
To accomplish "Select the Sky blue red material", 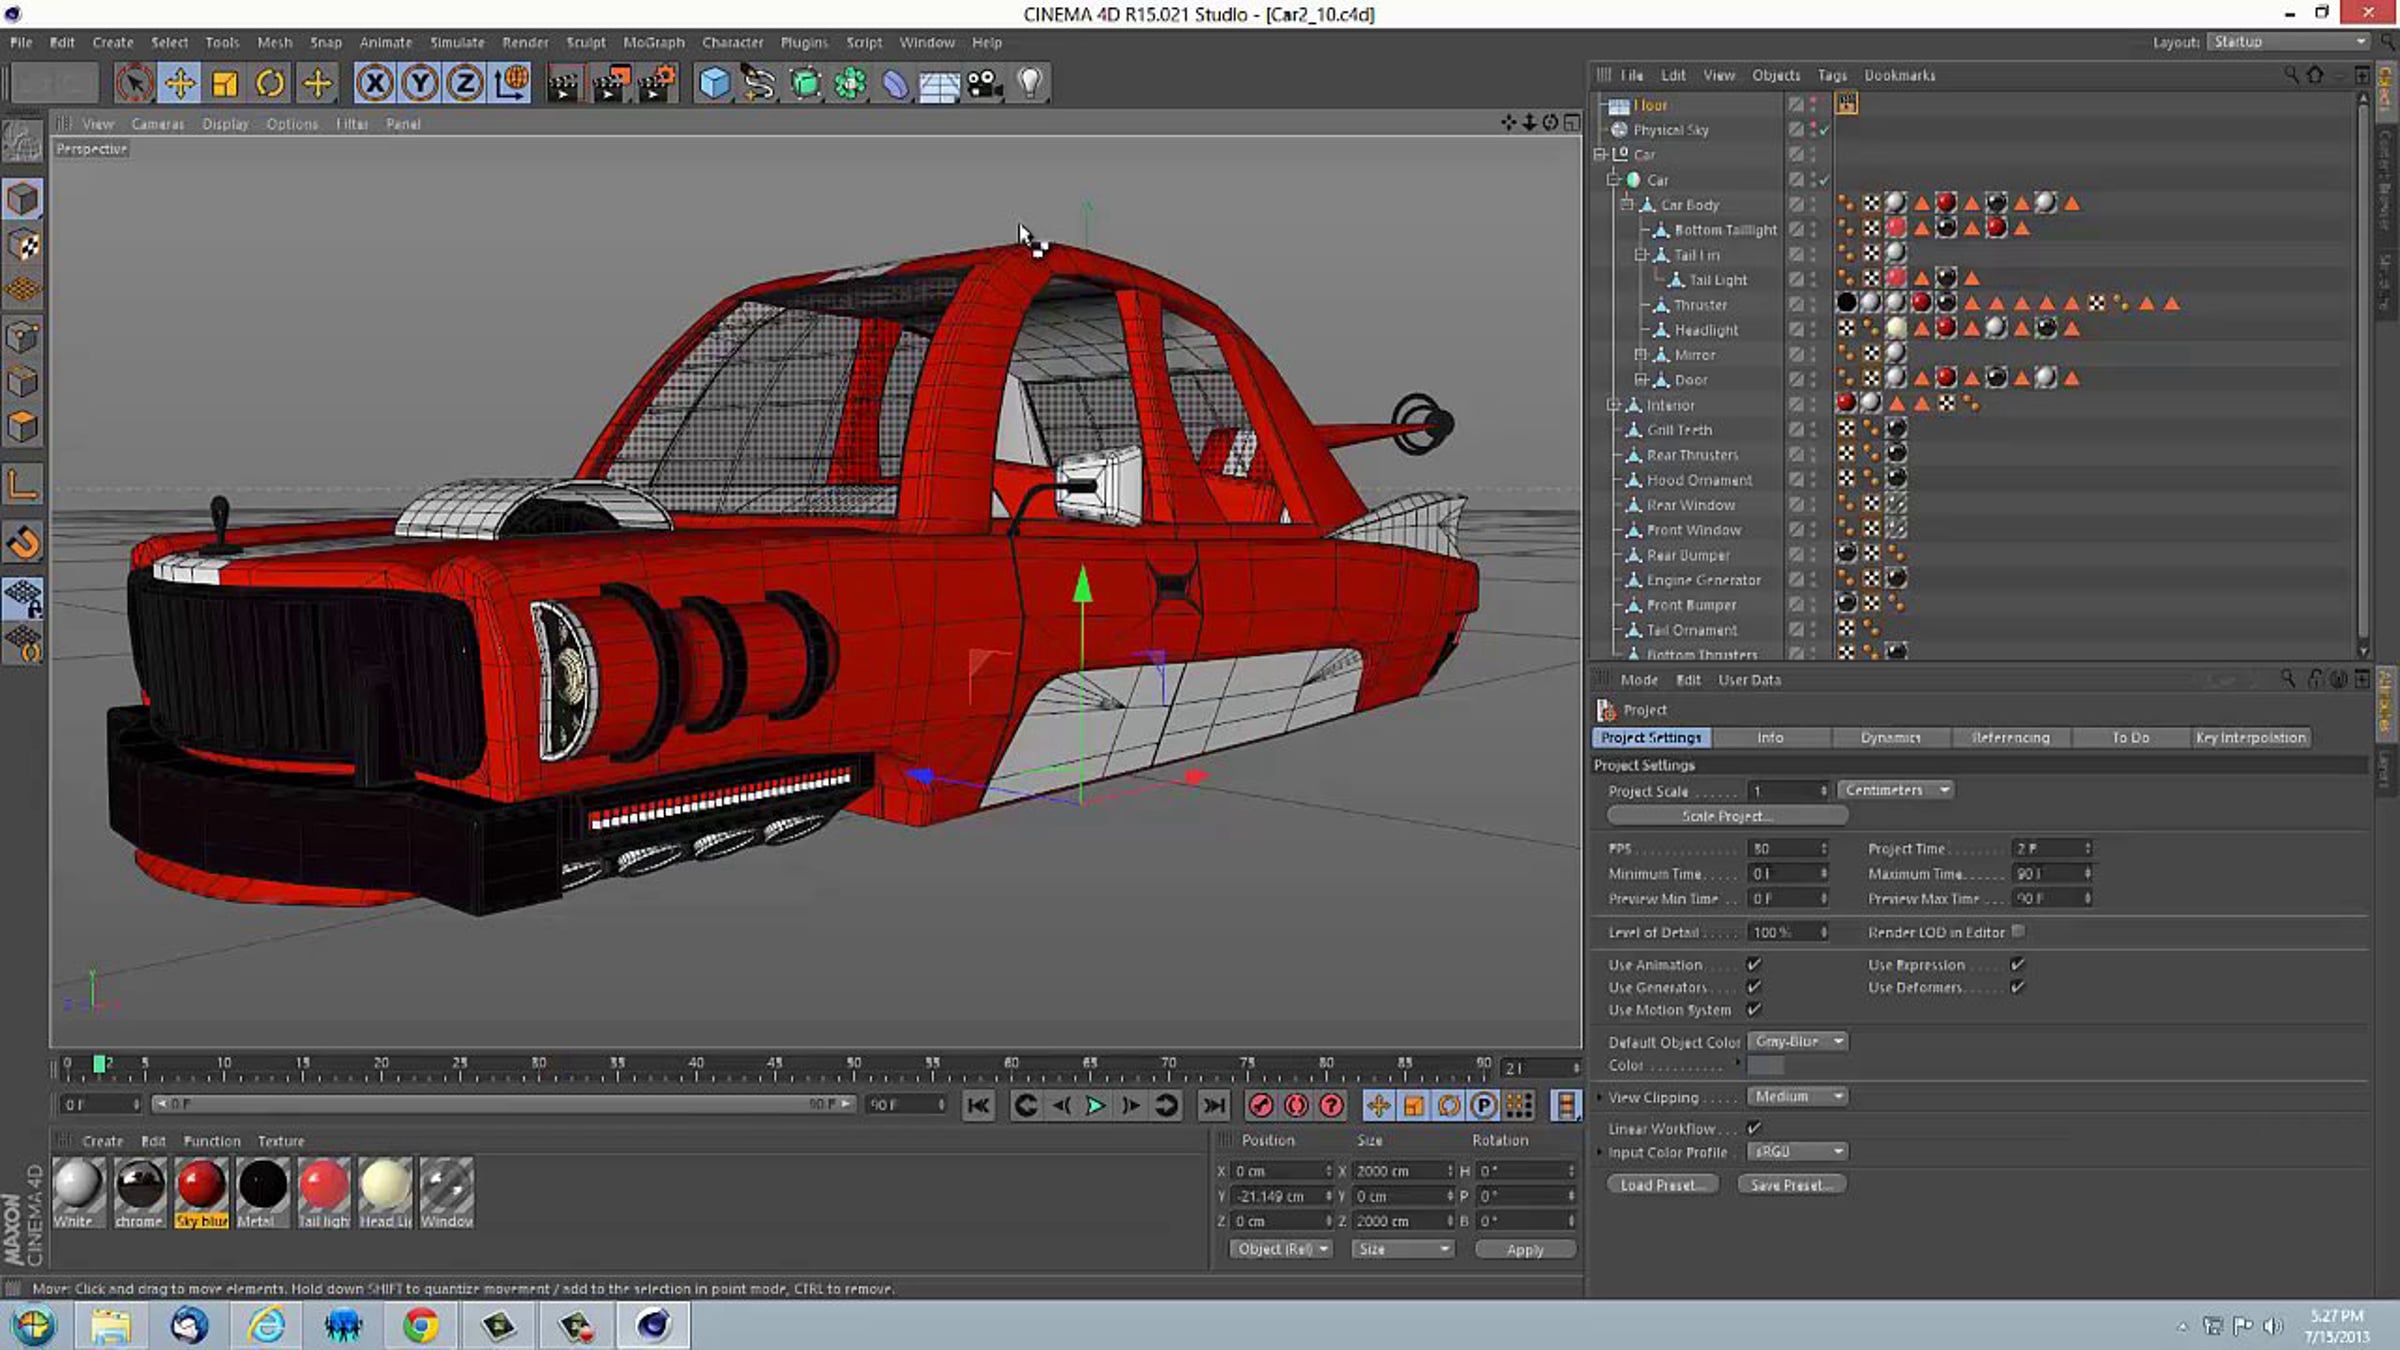I will [x=201, y=1192].
